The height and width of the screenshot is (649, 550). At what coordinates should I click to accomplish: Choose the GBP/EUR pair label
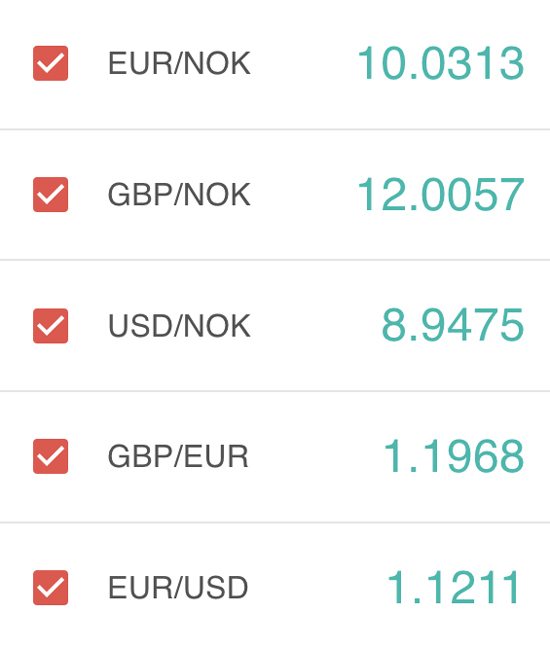178,457
